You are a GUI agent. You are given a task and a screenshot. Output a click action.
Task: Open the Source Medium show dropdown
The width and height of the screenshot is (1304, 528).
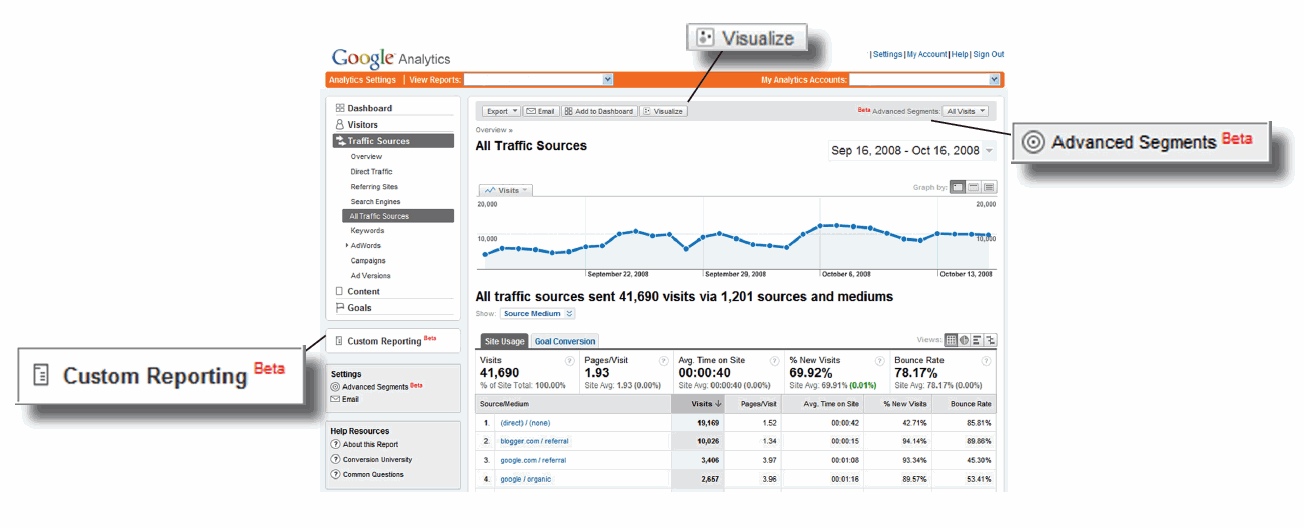point(538,314)
